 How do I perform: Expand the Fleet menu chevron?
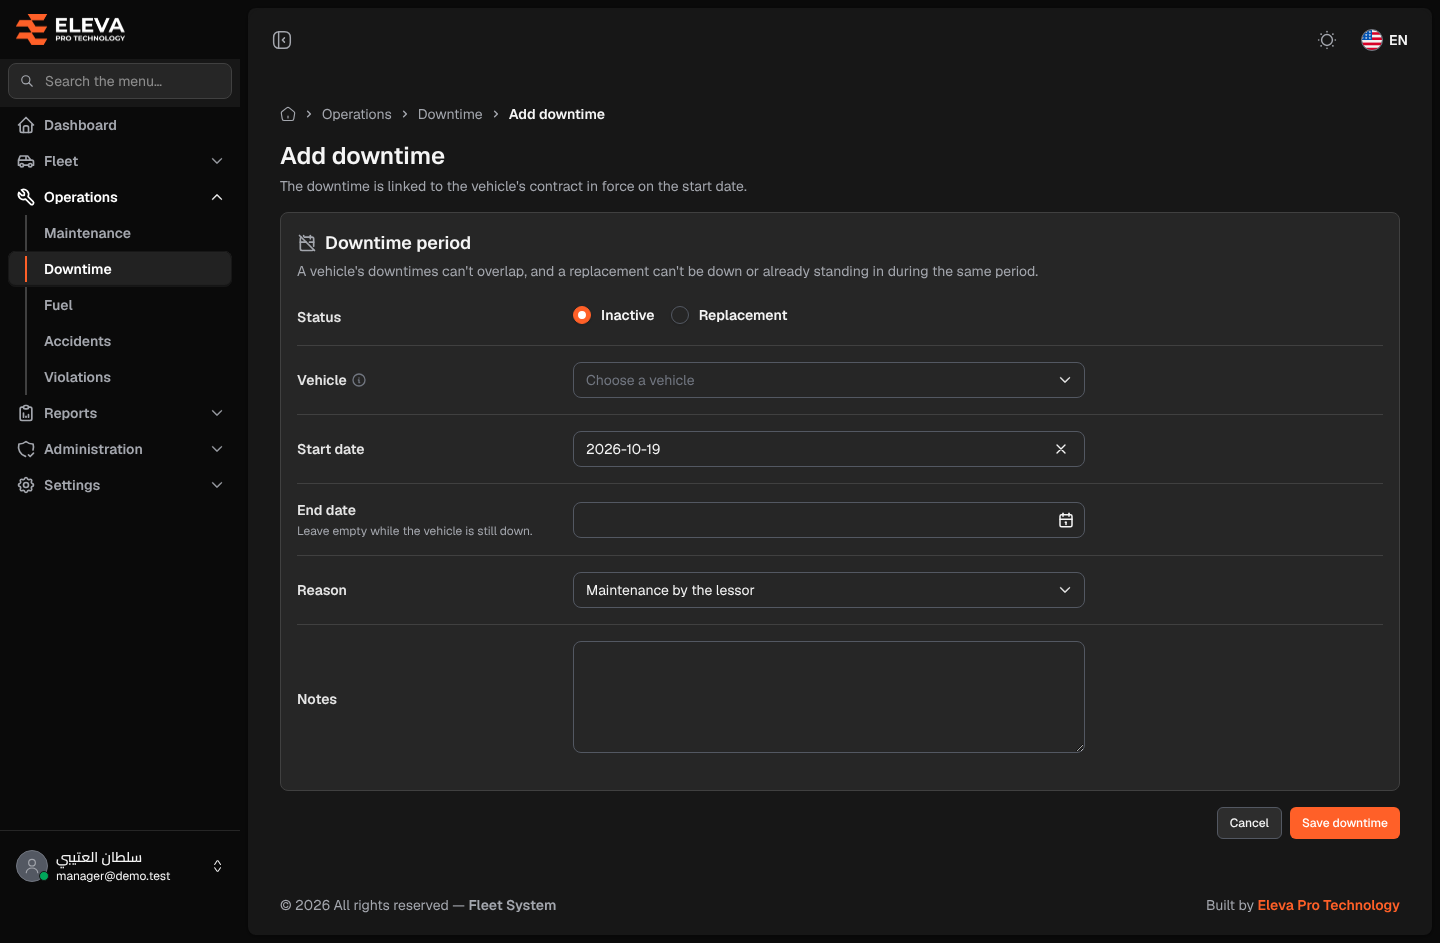pyautogui.click(x=217, y=161)
